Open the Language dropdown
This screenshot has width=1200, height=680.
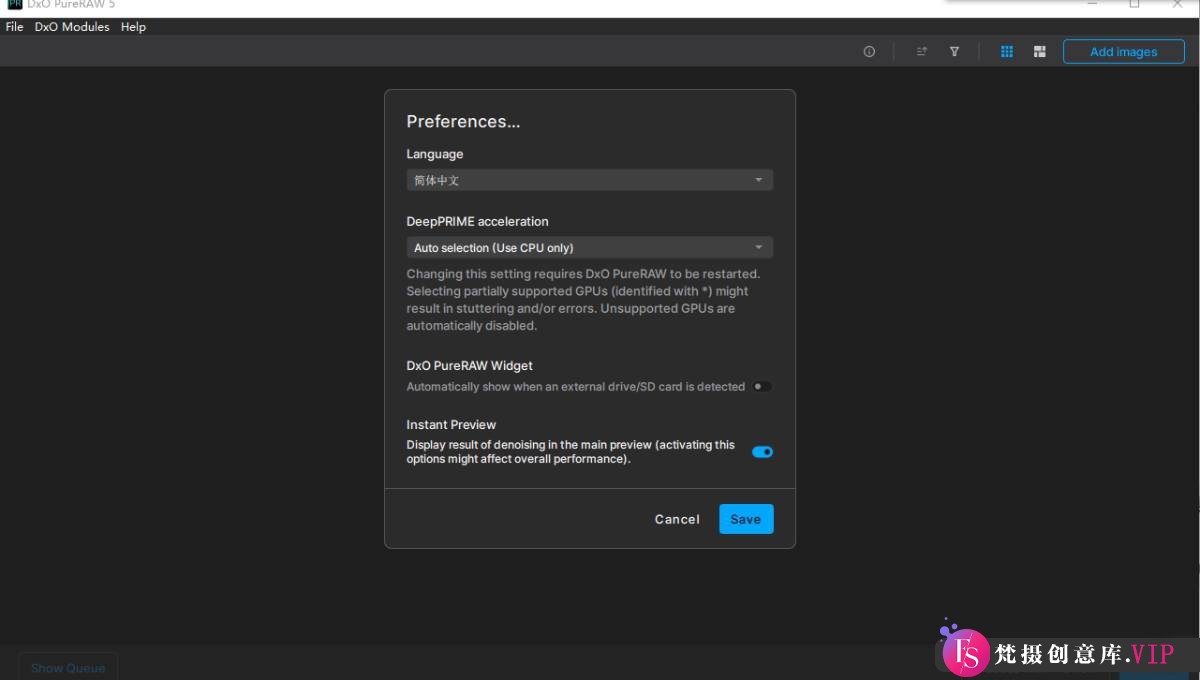[x=589, y=180]
